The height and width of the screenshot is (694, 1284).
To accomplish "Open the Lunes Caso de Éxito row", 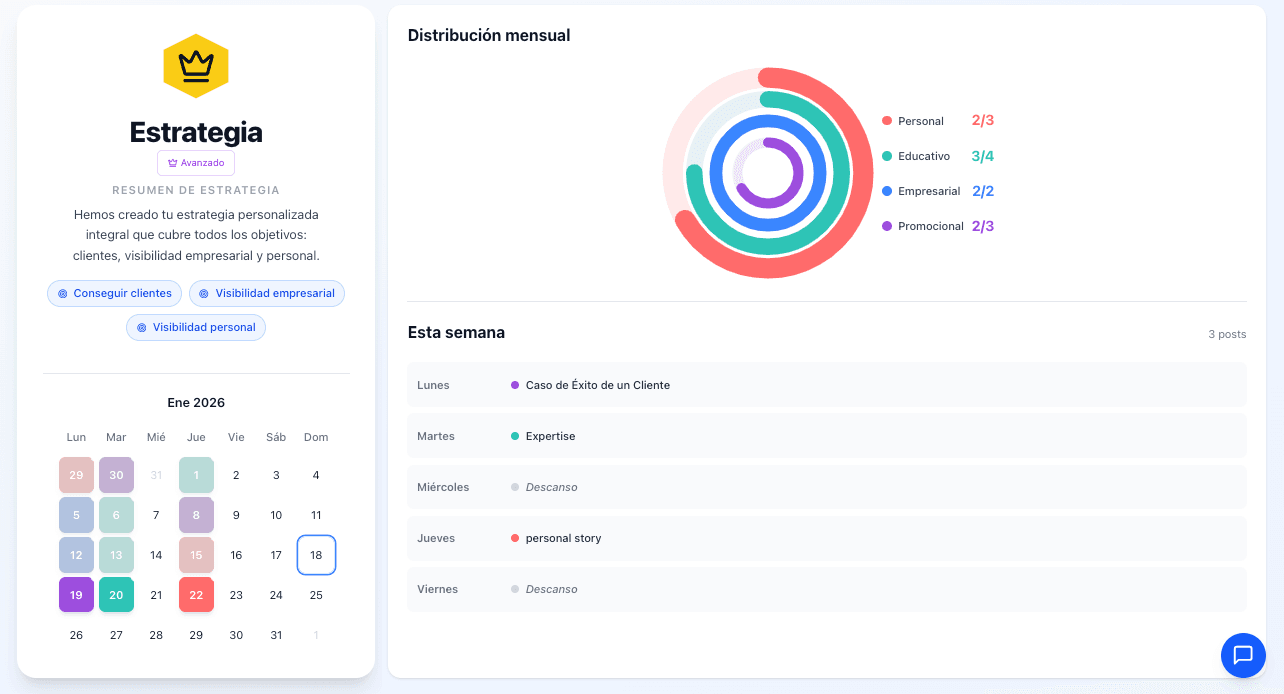I will coord(826,385).
